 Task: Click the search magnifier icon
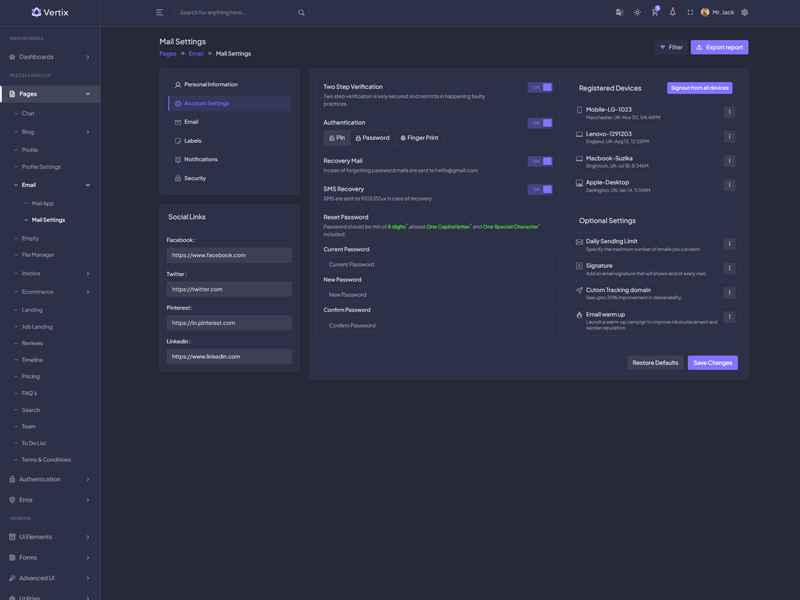[301, 13]
